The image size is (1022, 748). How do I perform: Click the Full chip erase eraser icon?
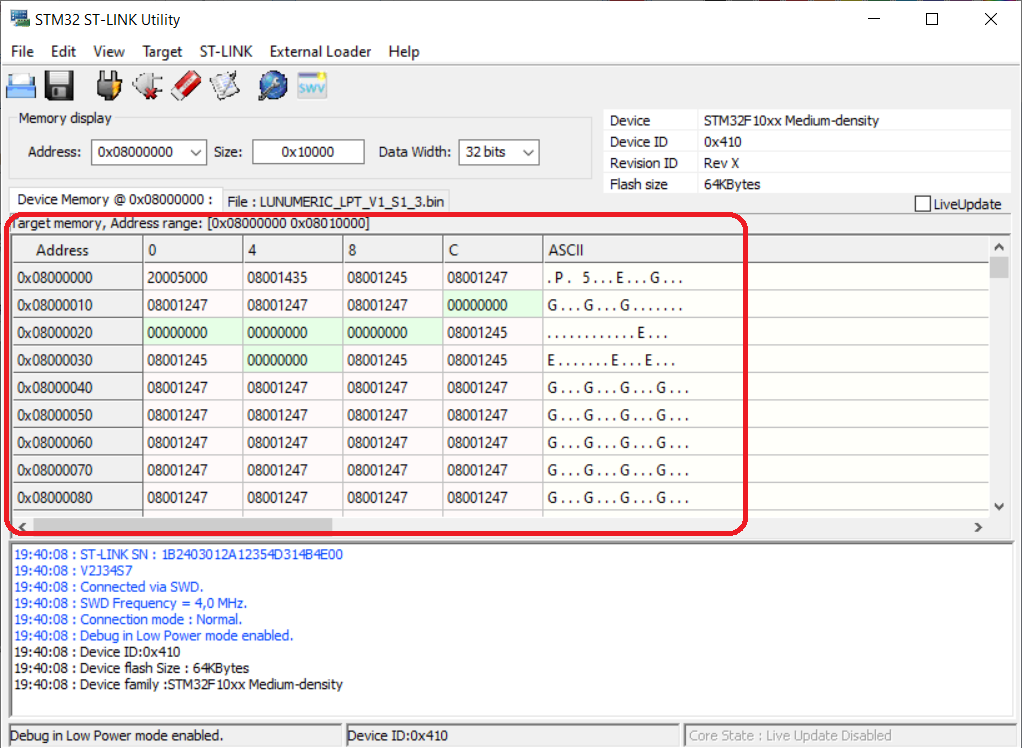click(187, 86)
